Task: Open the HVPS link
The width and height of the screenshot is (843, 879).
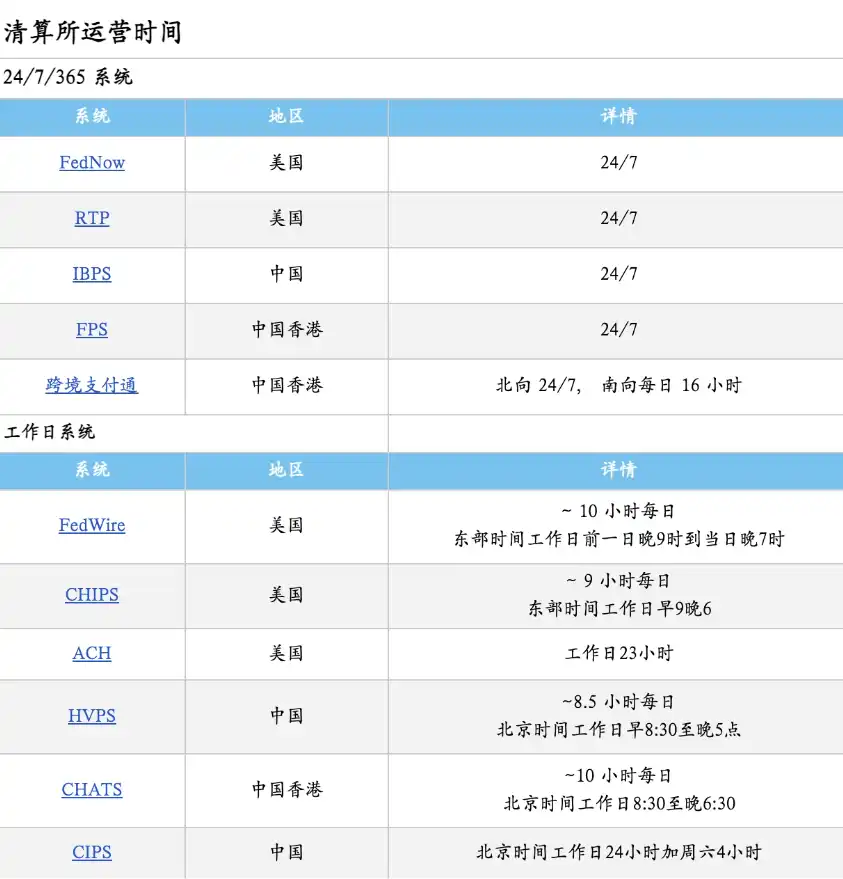Action: 92,716
